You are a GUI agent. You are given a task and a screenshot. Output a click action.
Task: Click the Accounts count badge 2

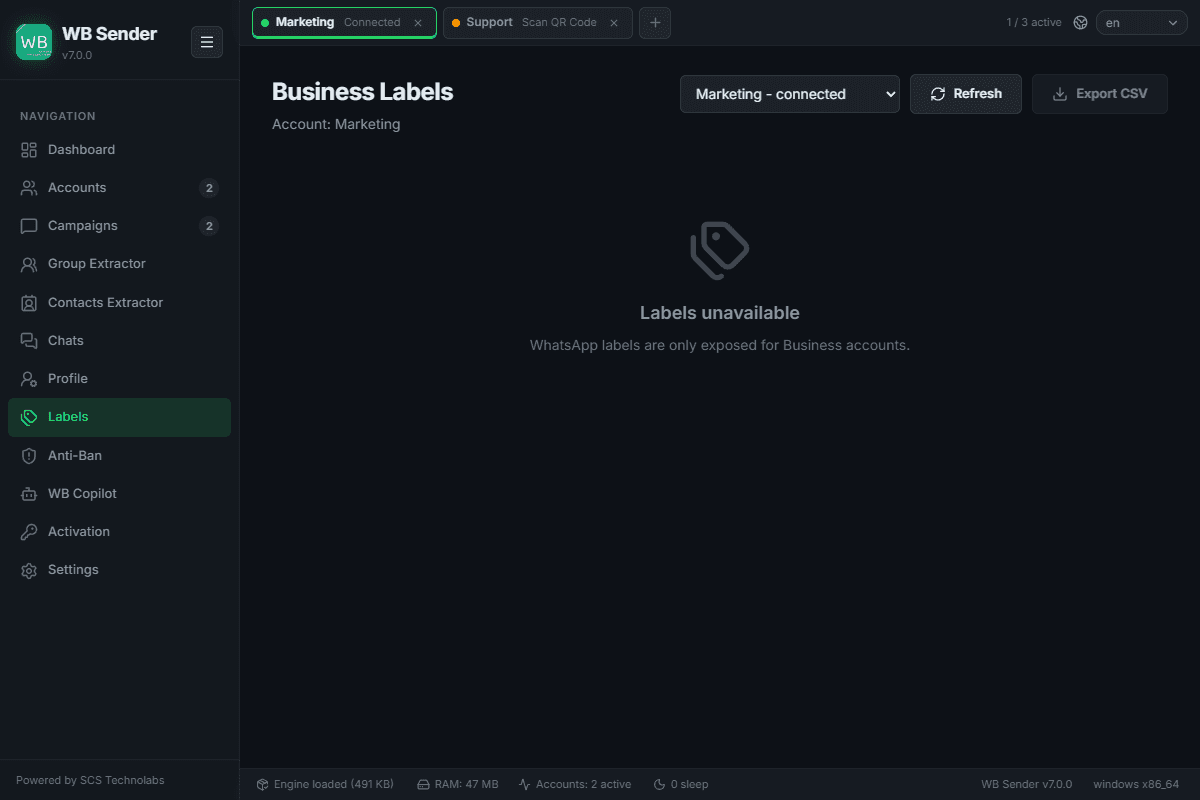(209, 188)
